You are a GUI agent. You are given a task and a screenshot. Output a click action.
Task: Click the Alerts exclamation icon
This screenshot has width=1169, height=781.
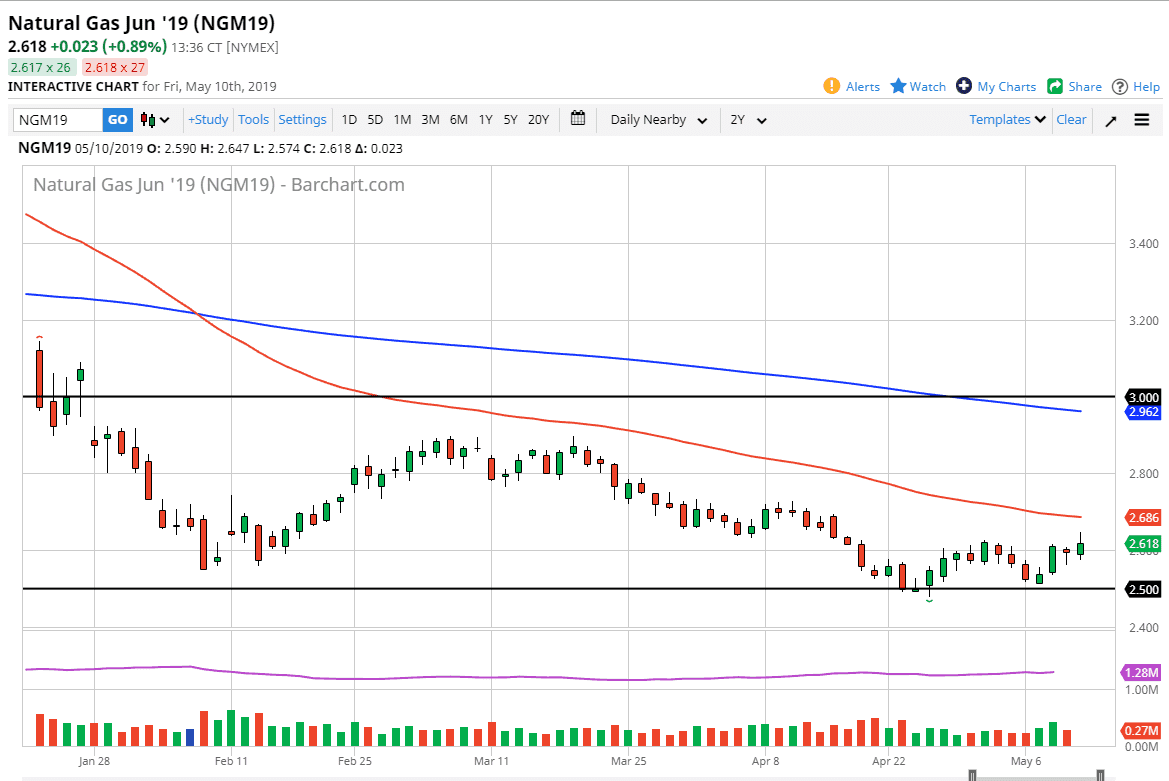click(x=831, y=86)
